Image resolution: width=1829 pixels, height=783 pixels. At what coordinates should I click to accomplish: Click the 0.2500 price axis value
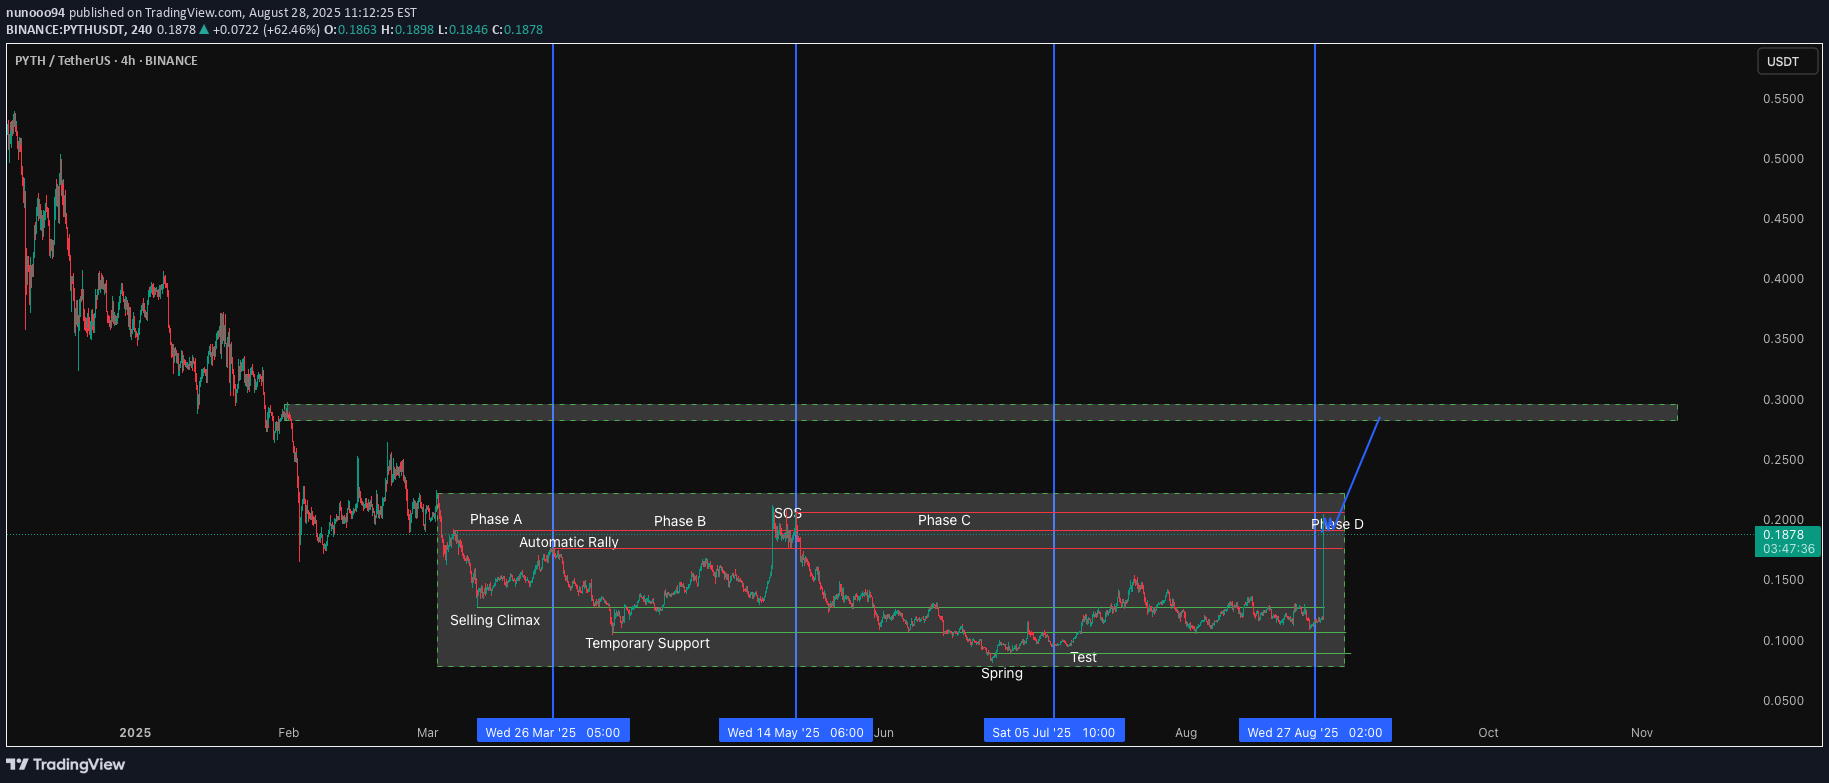click(x=1783, y=460)
